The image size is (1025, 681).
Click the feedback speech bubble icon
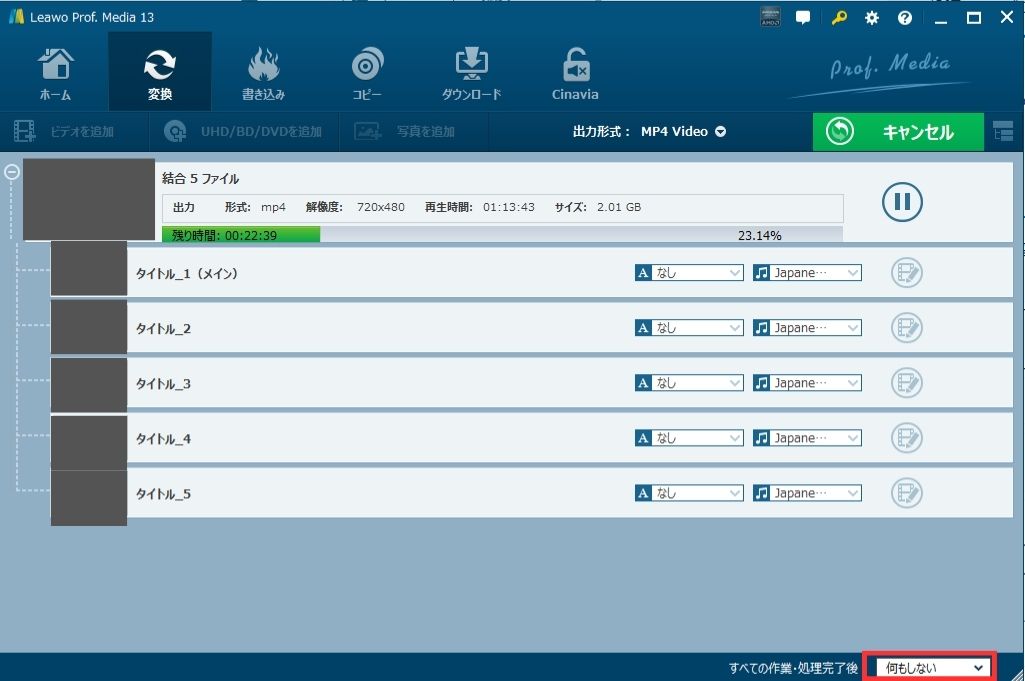click(802, 18)
